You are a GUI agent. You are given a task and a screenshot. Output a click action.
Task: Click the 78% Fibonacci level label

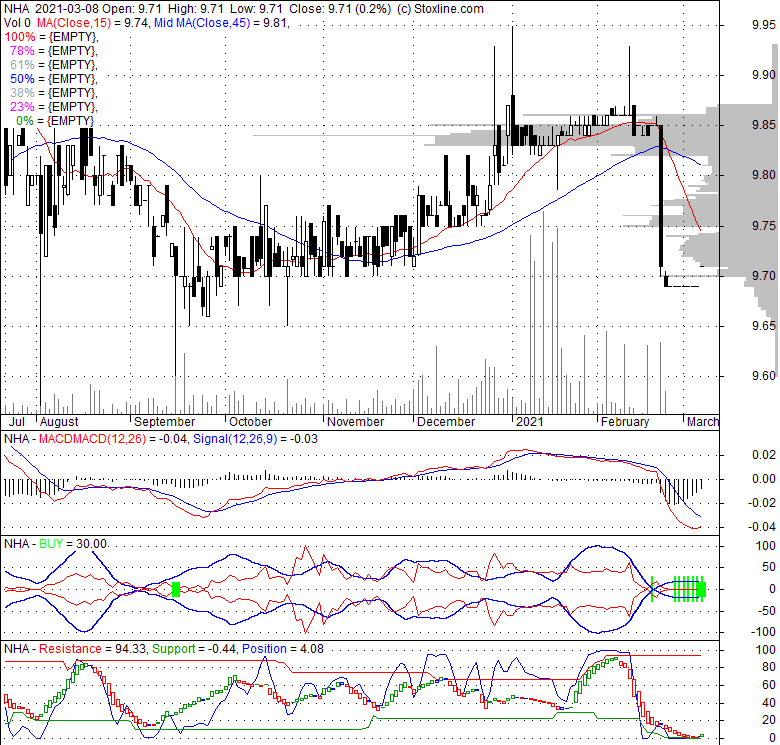click(22, 51)
